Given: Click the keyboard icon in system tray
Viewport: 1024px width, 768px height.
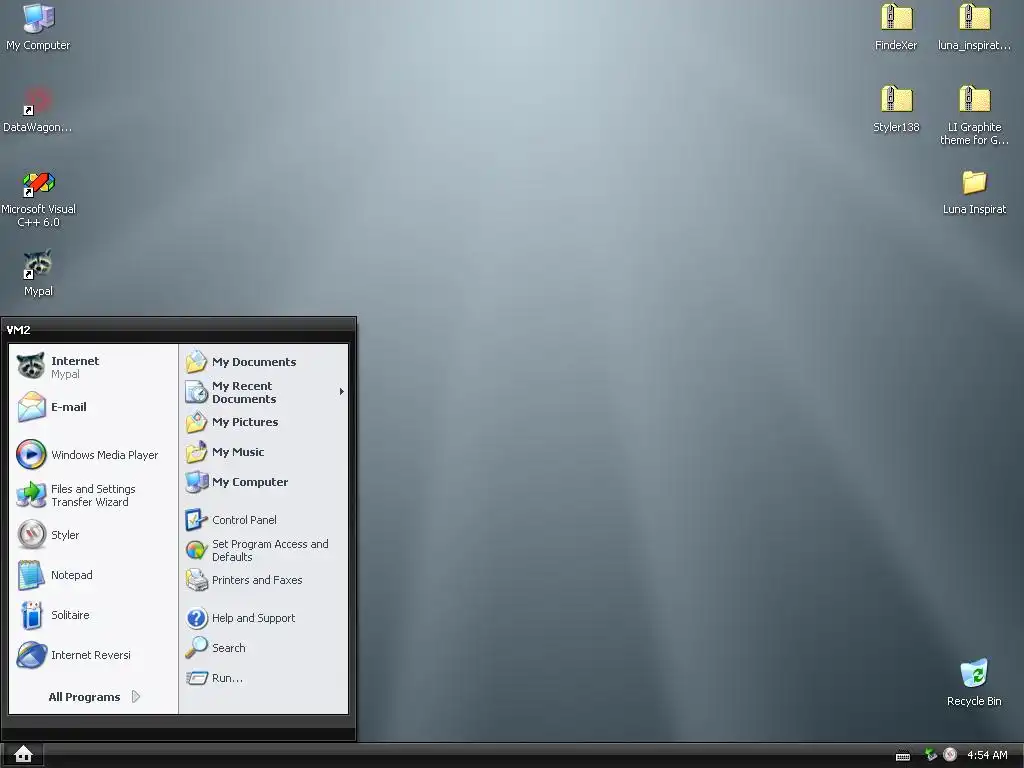Looking at the screenshot, I should pyautogui.click(x=903, y=756).
